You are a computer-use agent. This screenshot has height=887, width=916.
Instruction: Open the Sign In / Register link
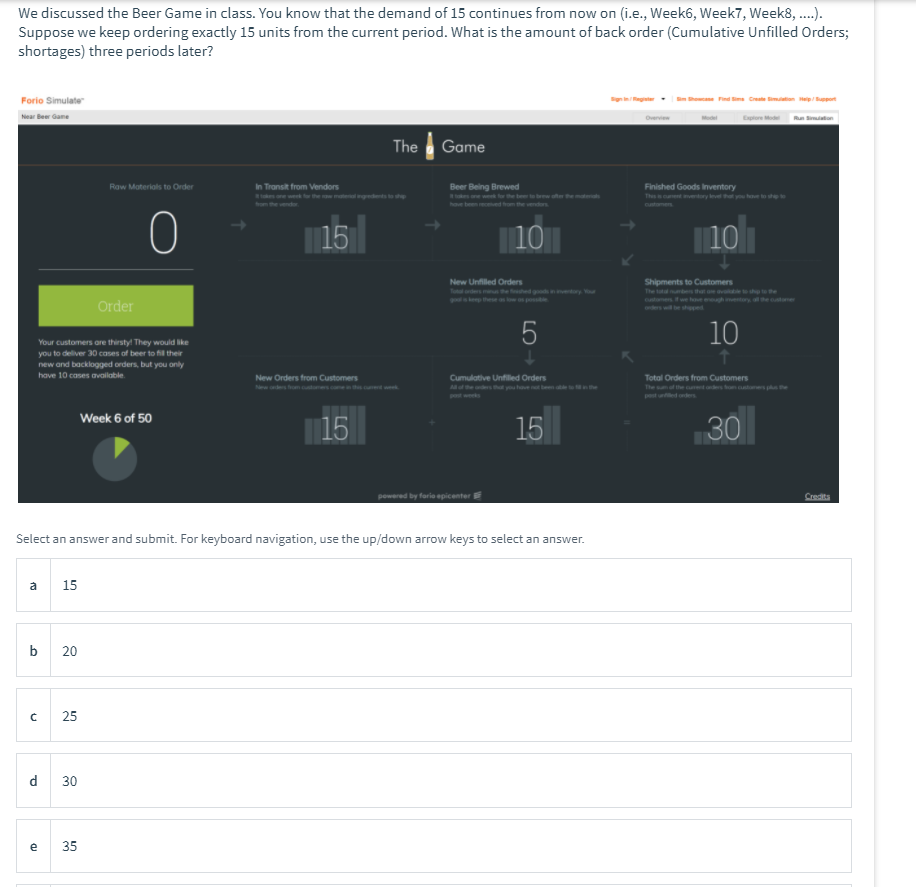click(632, 99)
